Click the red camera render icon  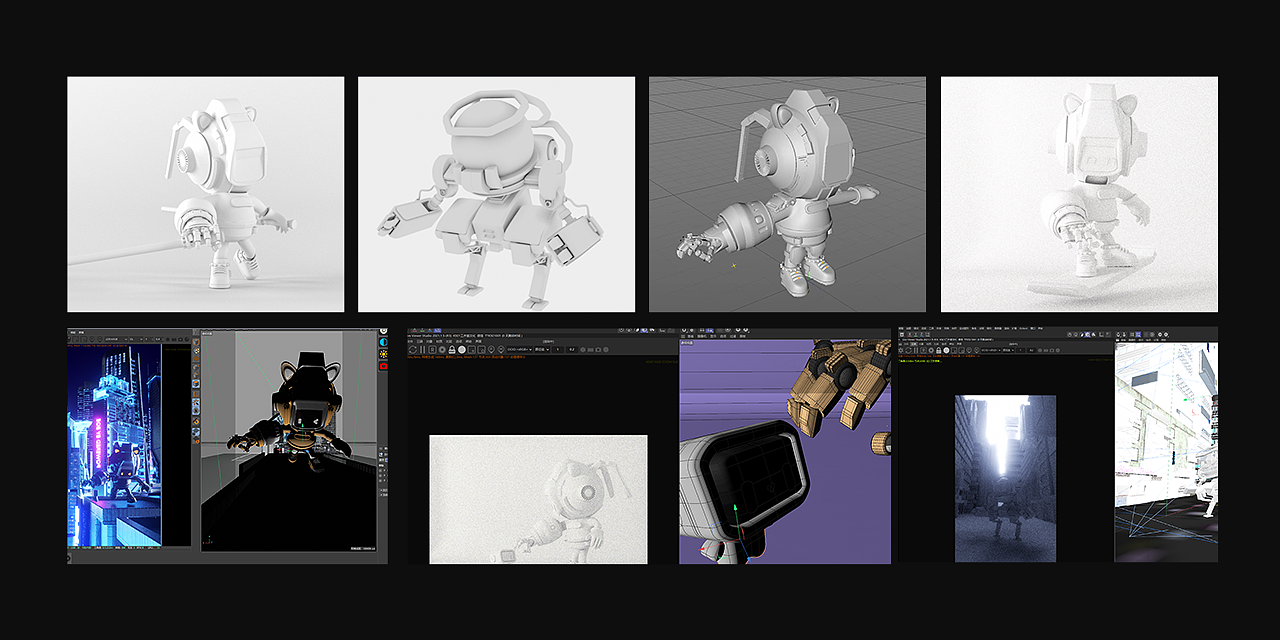[384, 368]
